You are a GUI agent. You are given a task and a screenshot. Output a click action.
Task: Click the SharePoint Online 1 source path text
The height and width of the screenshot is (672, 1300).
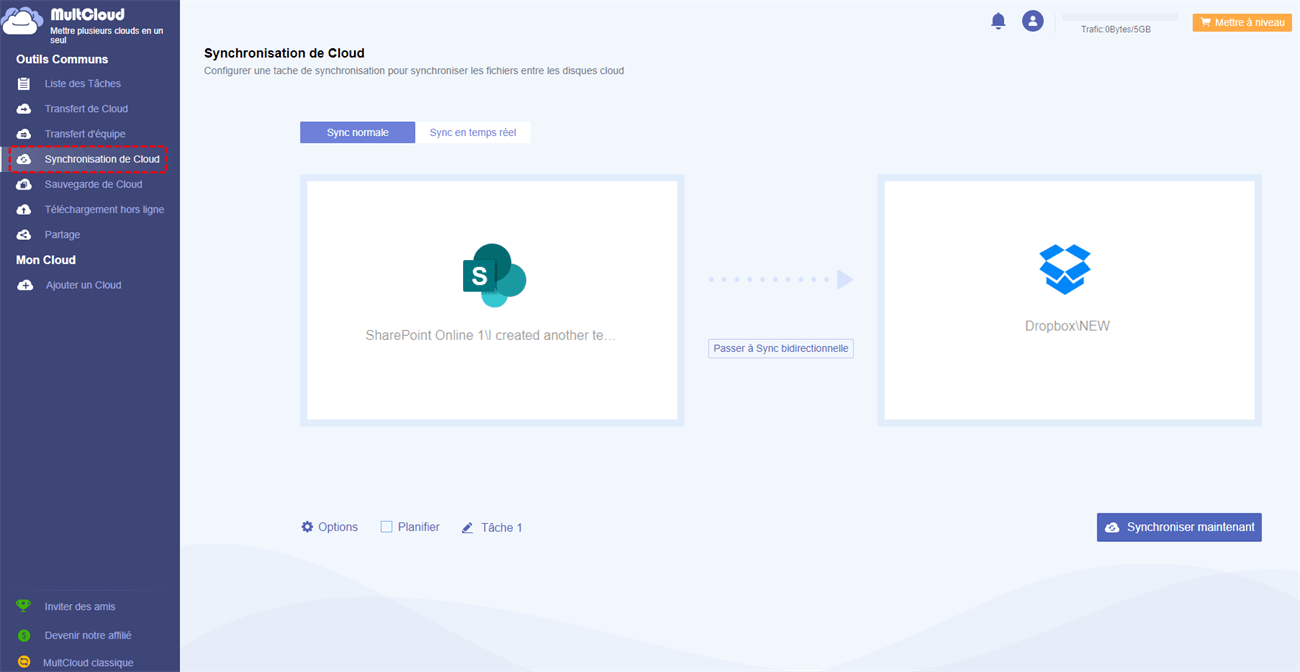(x=491, y=336)
